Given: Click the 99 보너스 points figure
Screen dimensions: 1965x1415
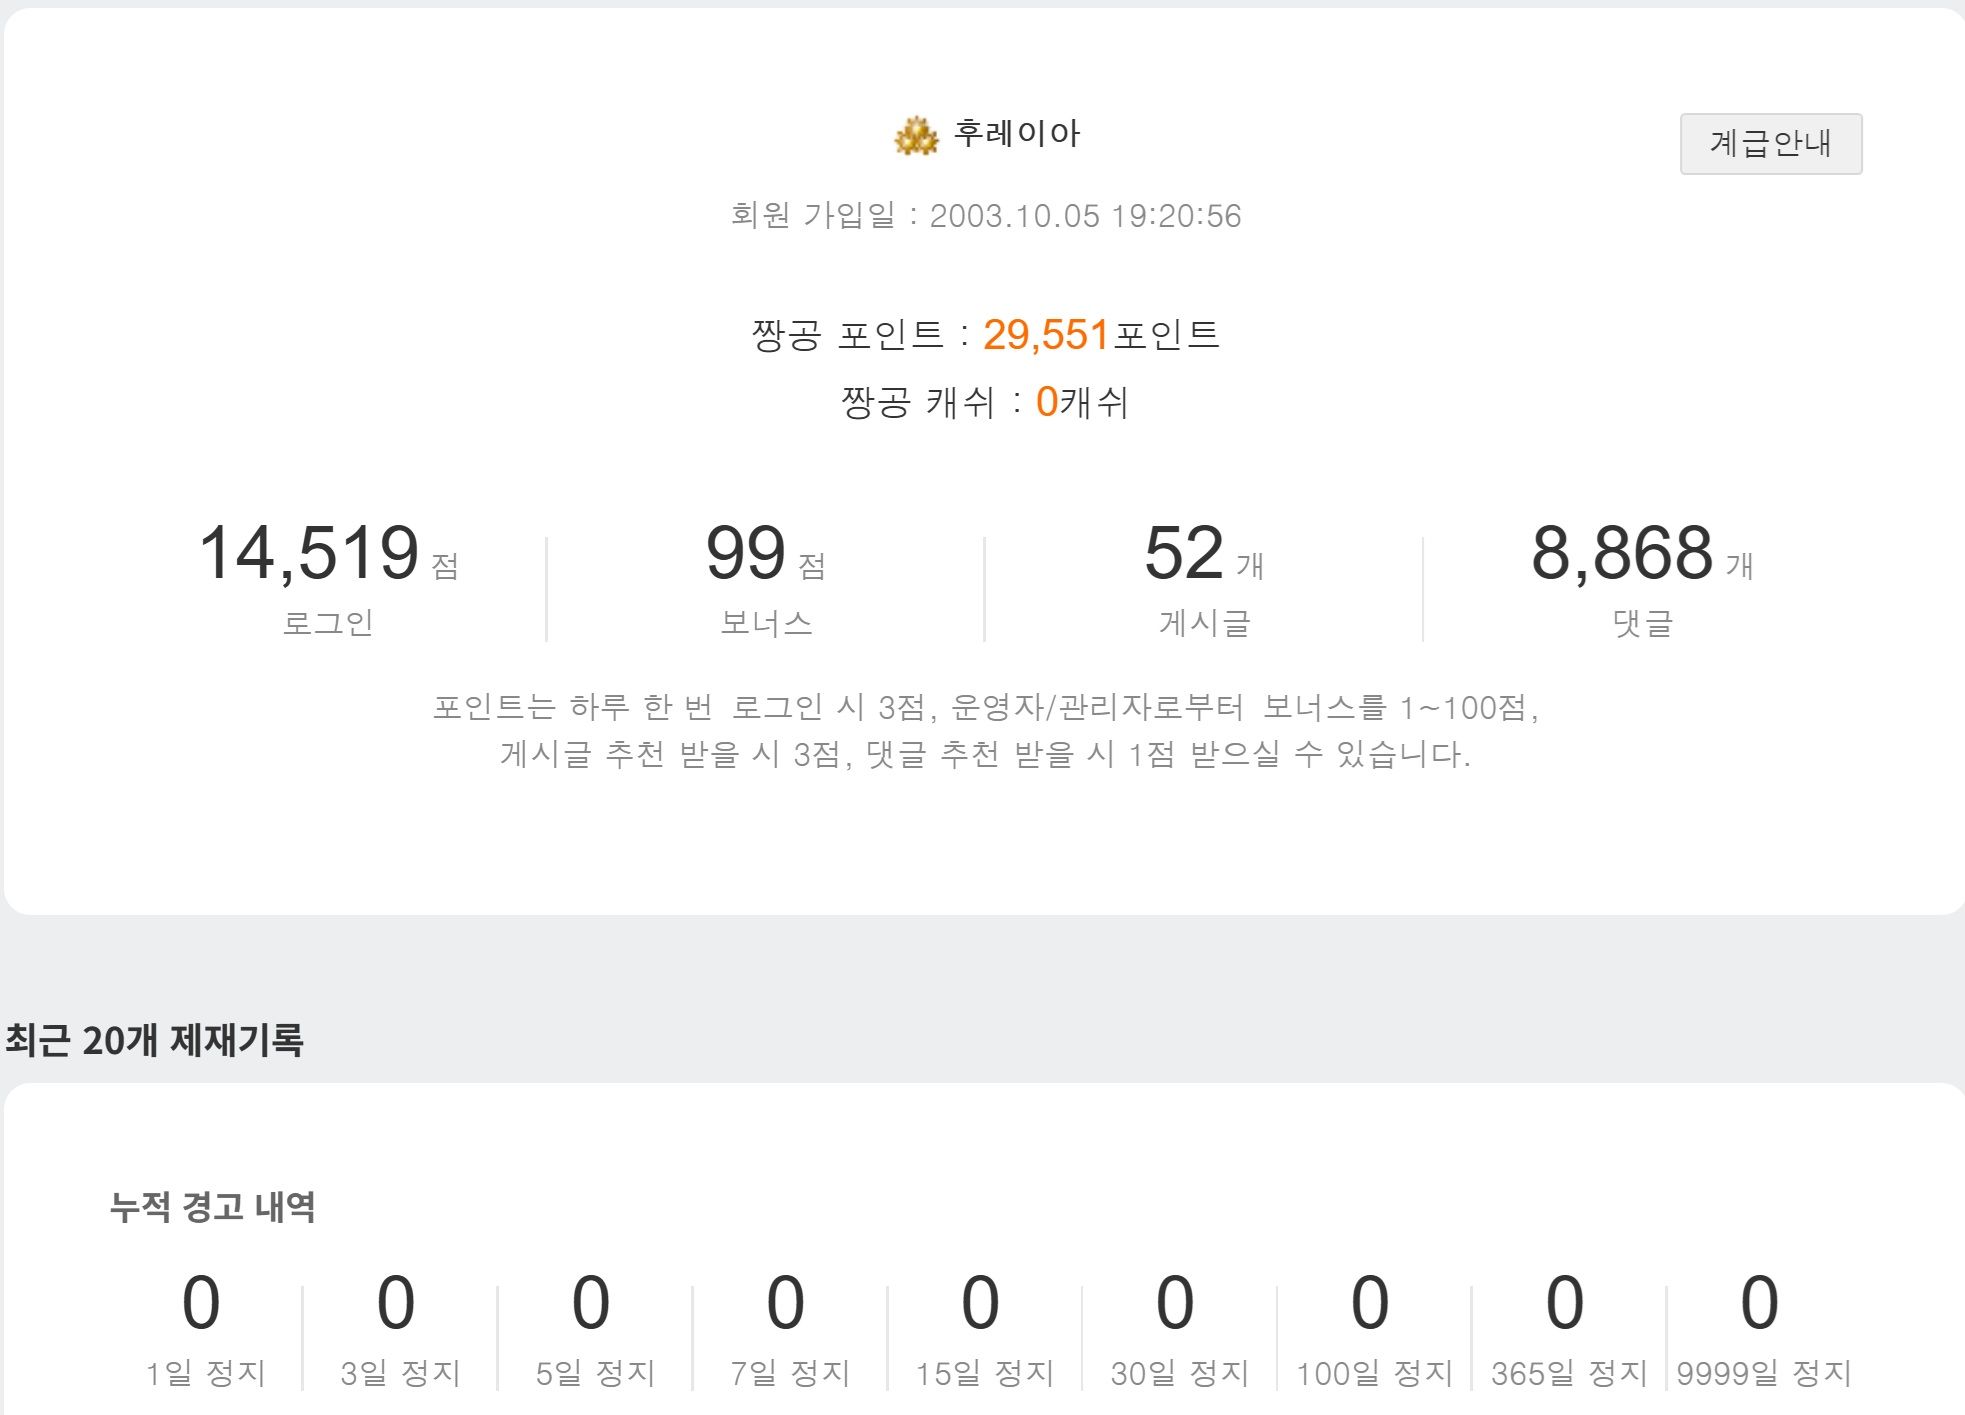Looking at the screenshot, I should point(746,553).
